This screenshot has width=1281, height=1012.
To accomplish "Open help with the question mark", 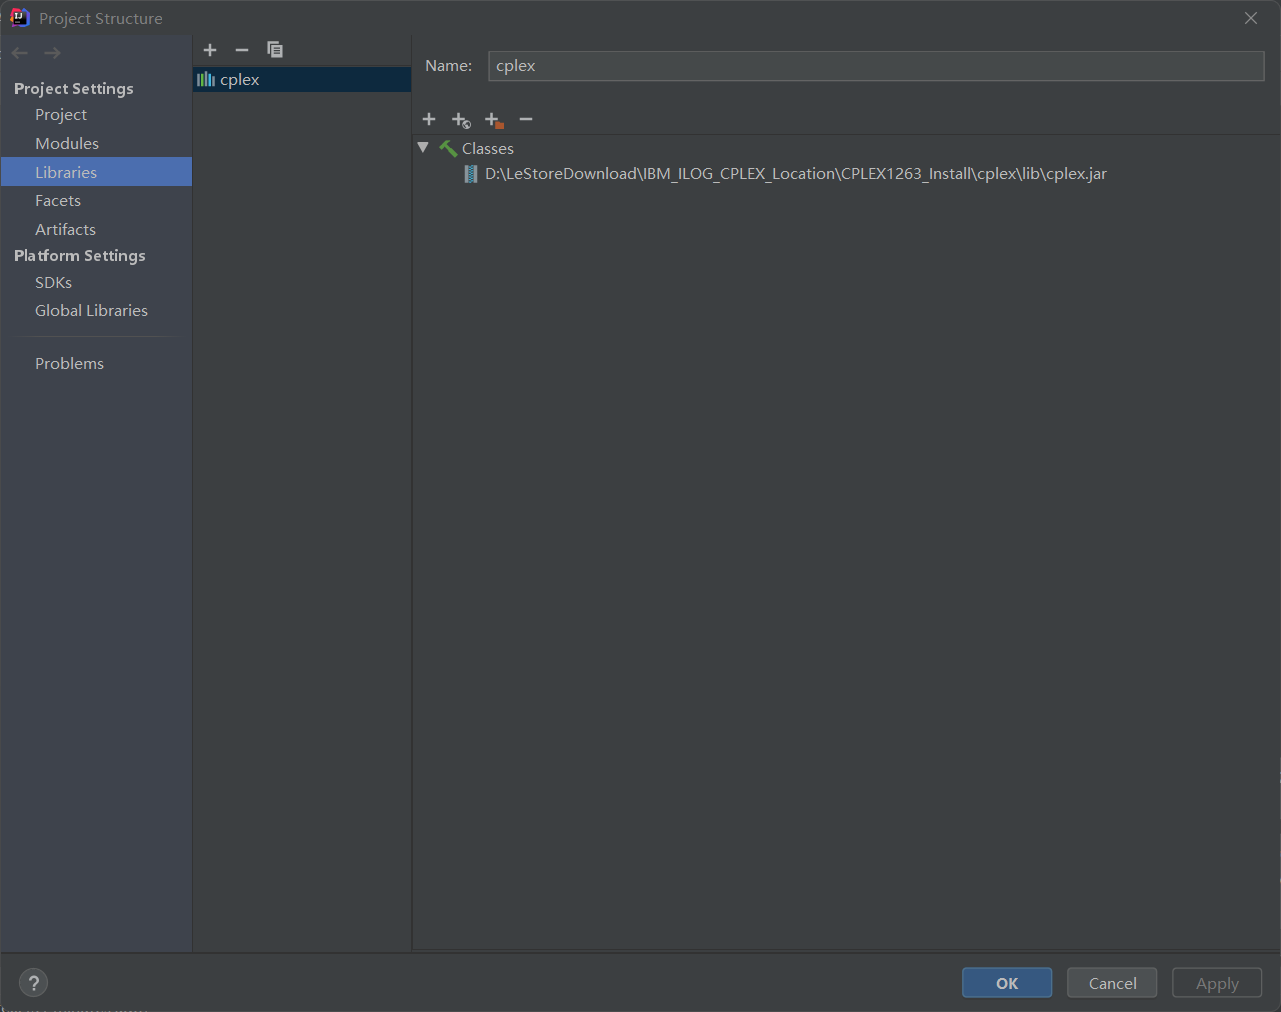I will (33, 983).
